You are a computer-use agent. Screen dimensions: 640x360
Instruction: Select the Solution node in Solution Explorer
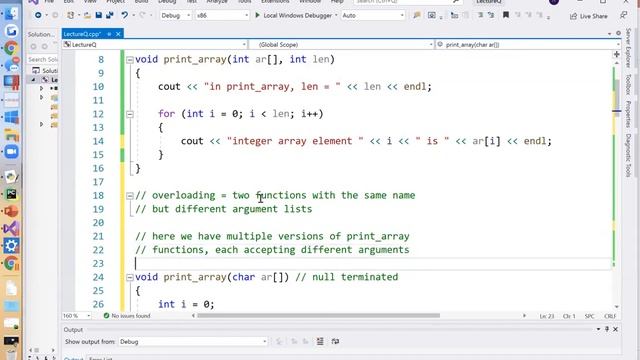click(45, 71)
